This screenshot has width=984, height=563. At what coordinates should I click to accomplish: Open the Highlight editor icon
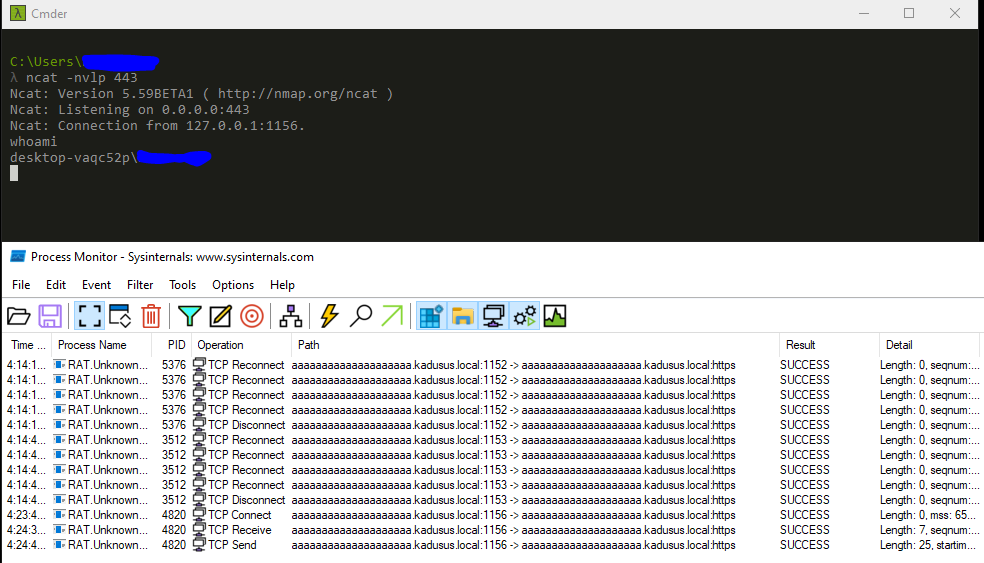[x=220, y=316]
